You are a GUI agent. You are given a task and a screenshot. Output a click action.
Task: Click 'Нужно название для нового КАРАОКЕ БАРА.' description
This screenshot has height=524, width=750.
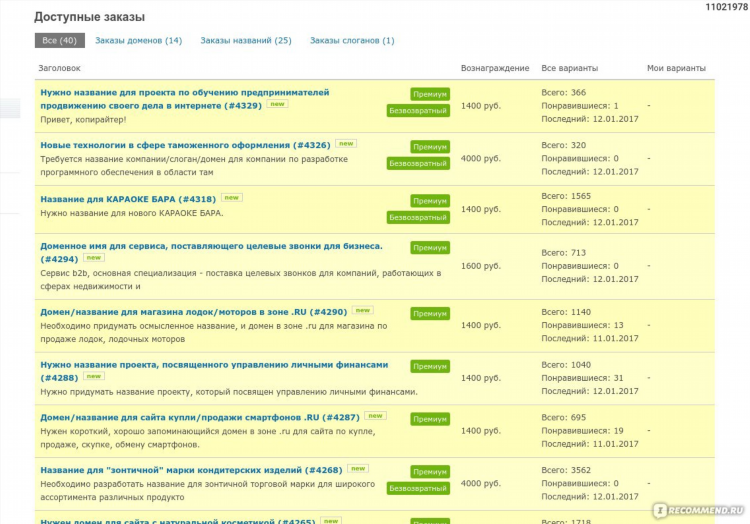132,213
